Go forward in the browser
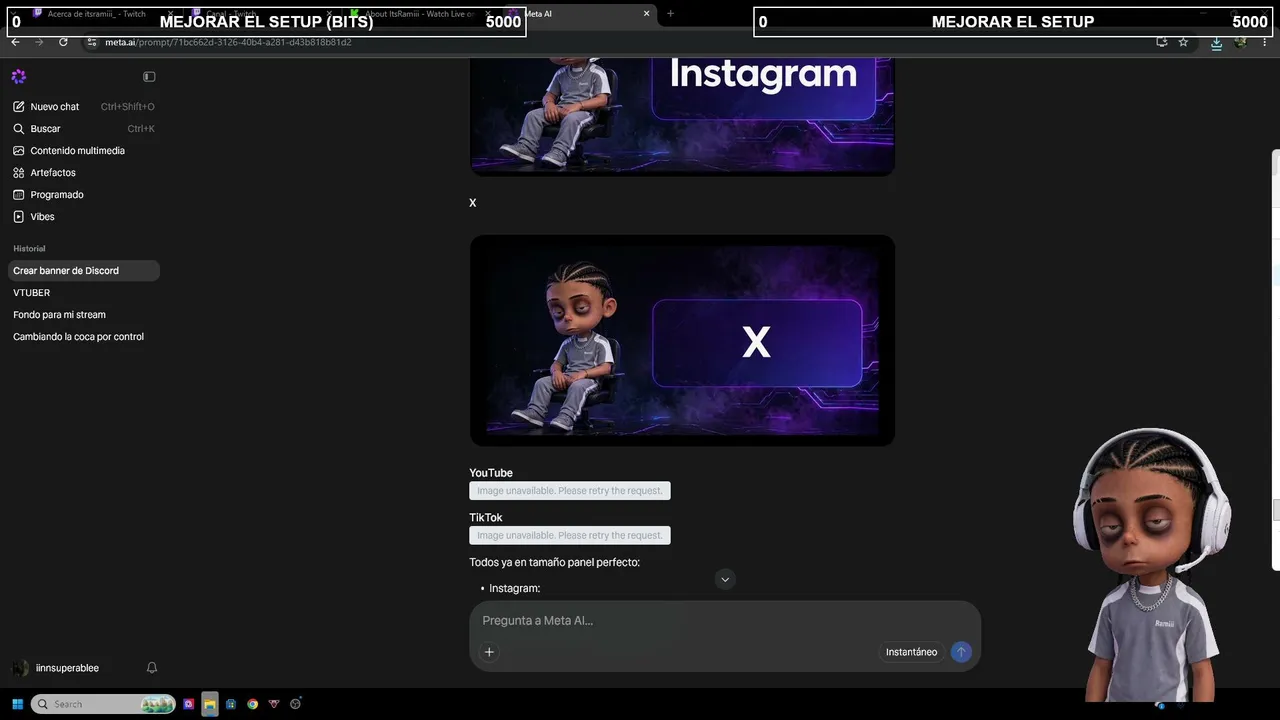The width and height of the screenshot is (1280, 720). click(39, 42)
